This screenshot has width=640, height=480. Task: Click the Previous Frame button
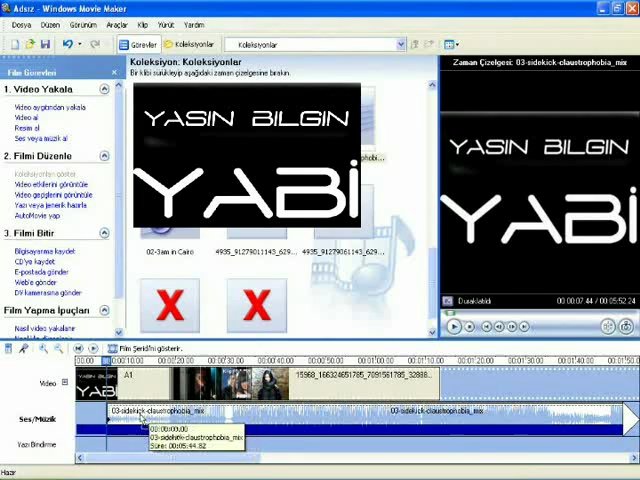(x=499, y=327)
